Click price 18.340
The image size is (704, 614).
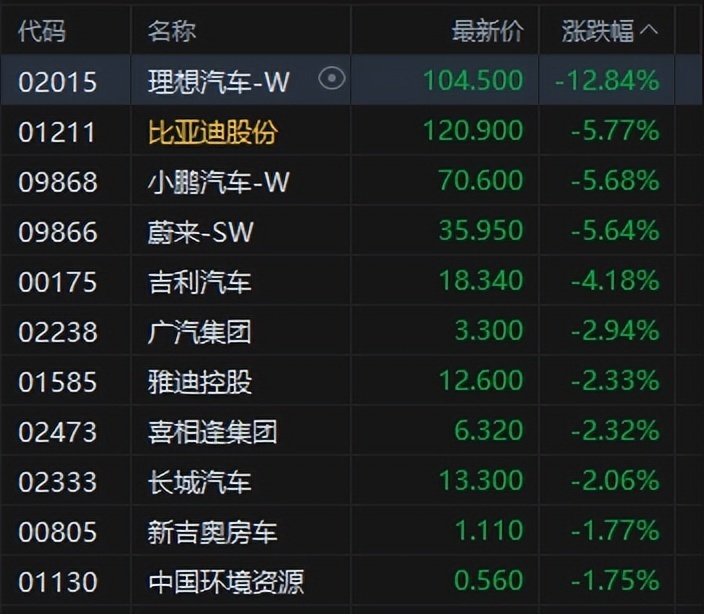pyautogui.click(x=481, y=281)
